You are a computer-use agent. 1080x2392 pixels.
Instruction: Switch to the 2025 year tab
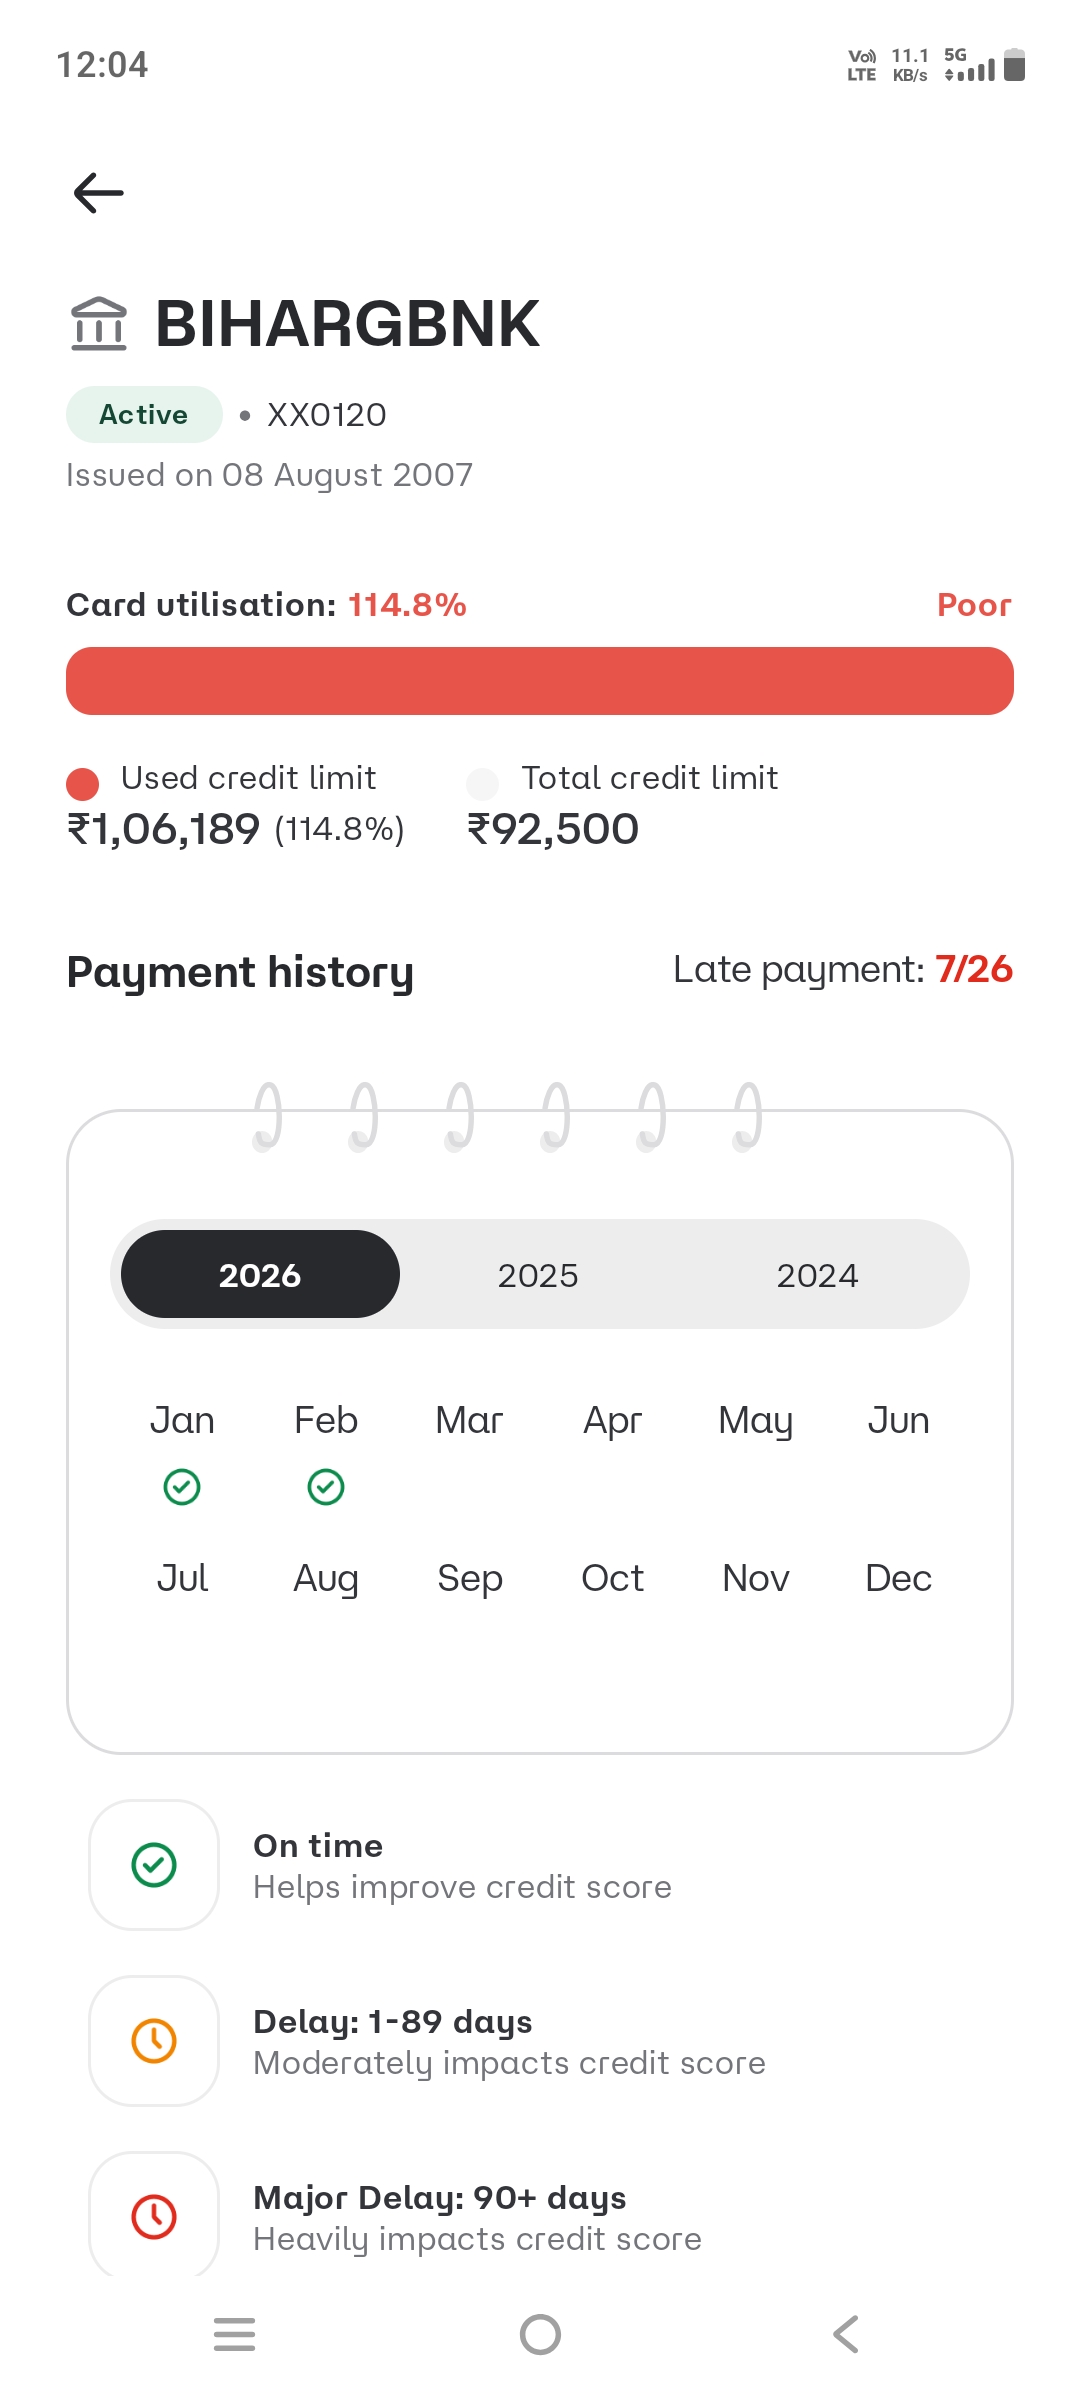click(538, 1275)
